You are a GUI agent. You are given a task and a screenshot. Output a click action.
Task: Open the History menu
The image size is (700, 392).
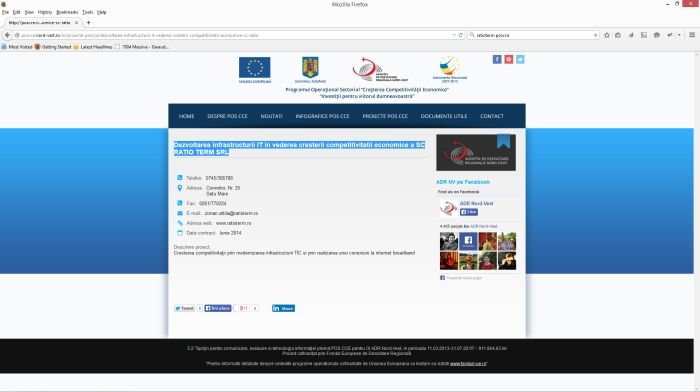coord(45,12)
